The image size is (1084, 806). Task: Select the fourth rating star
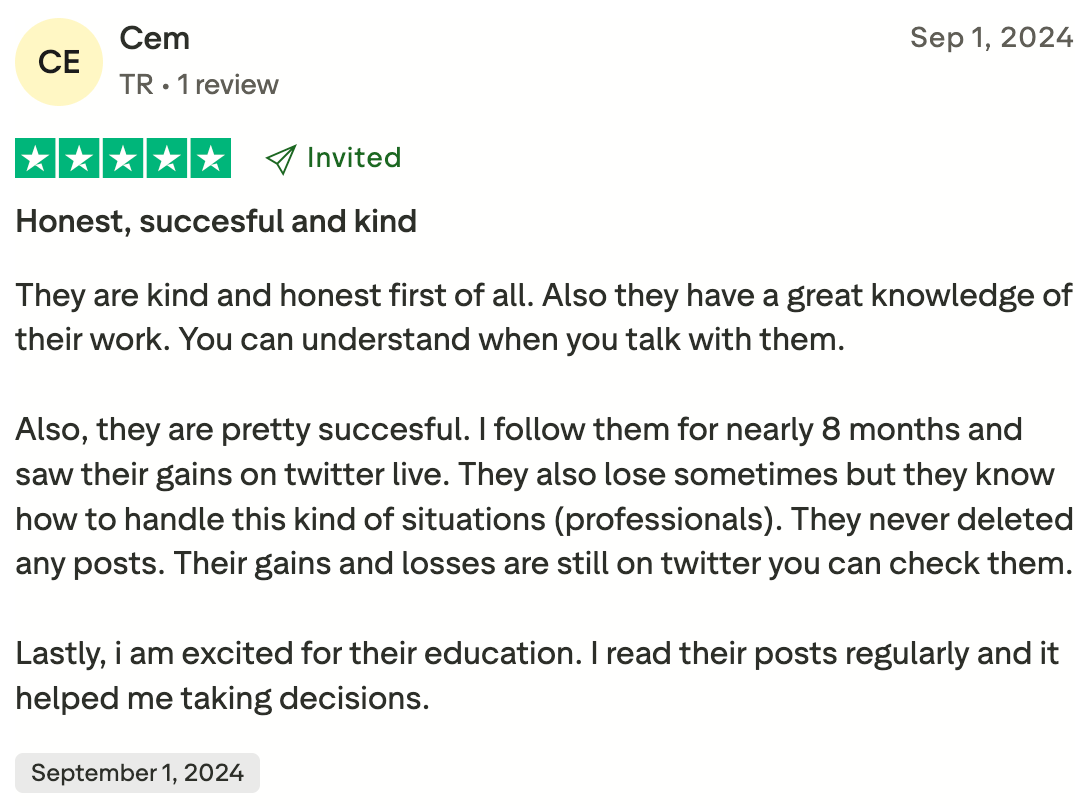tap(166, 159)
